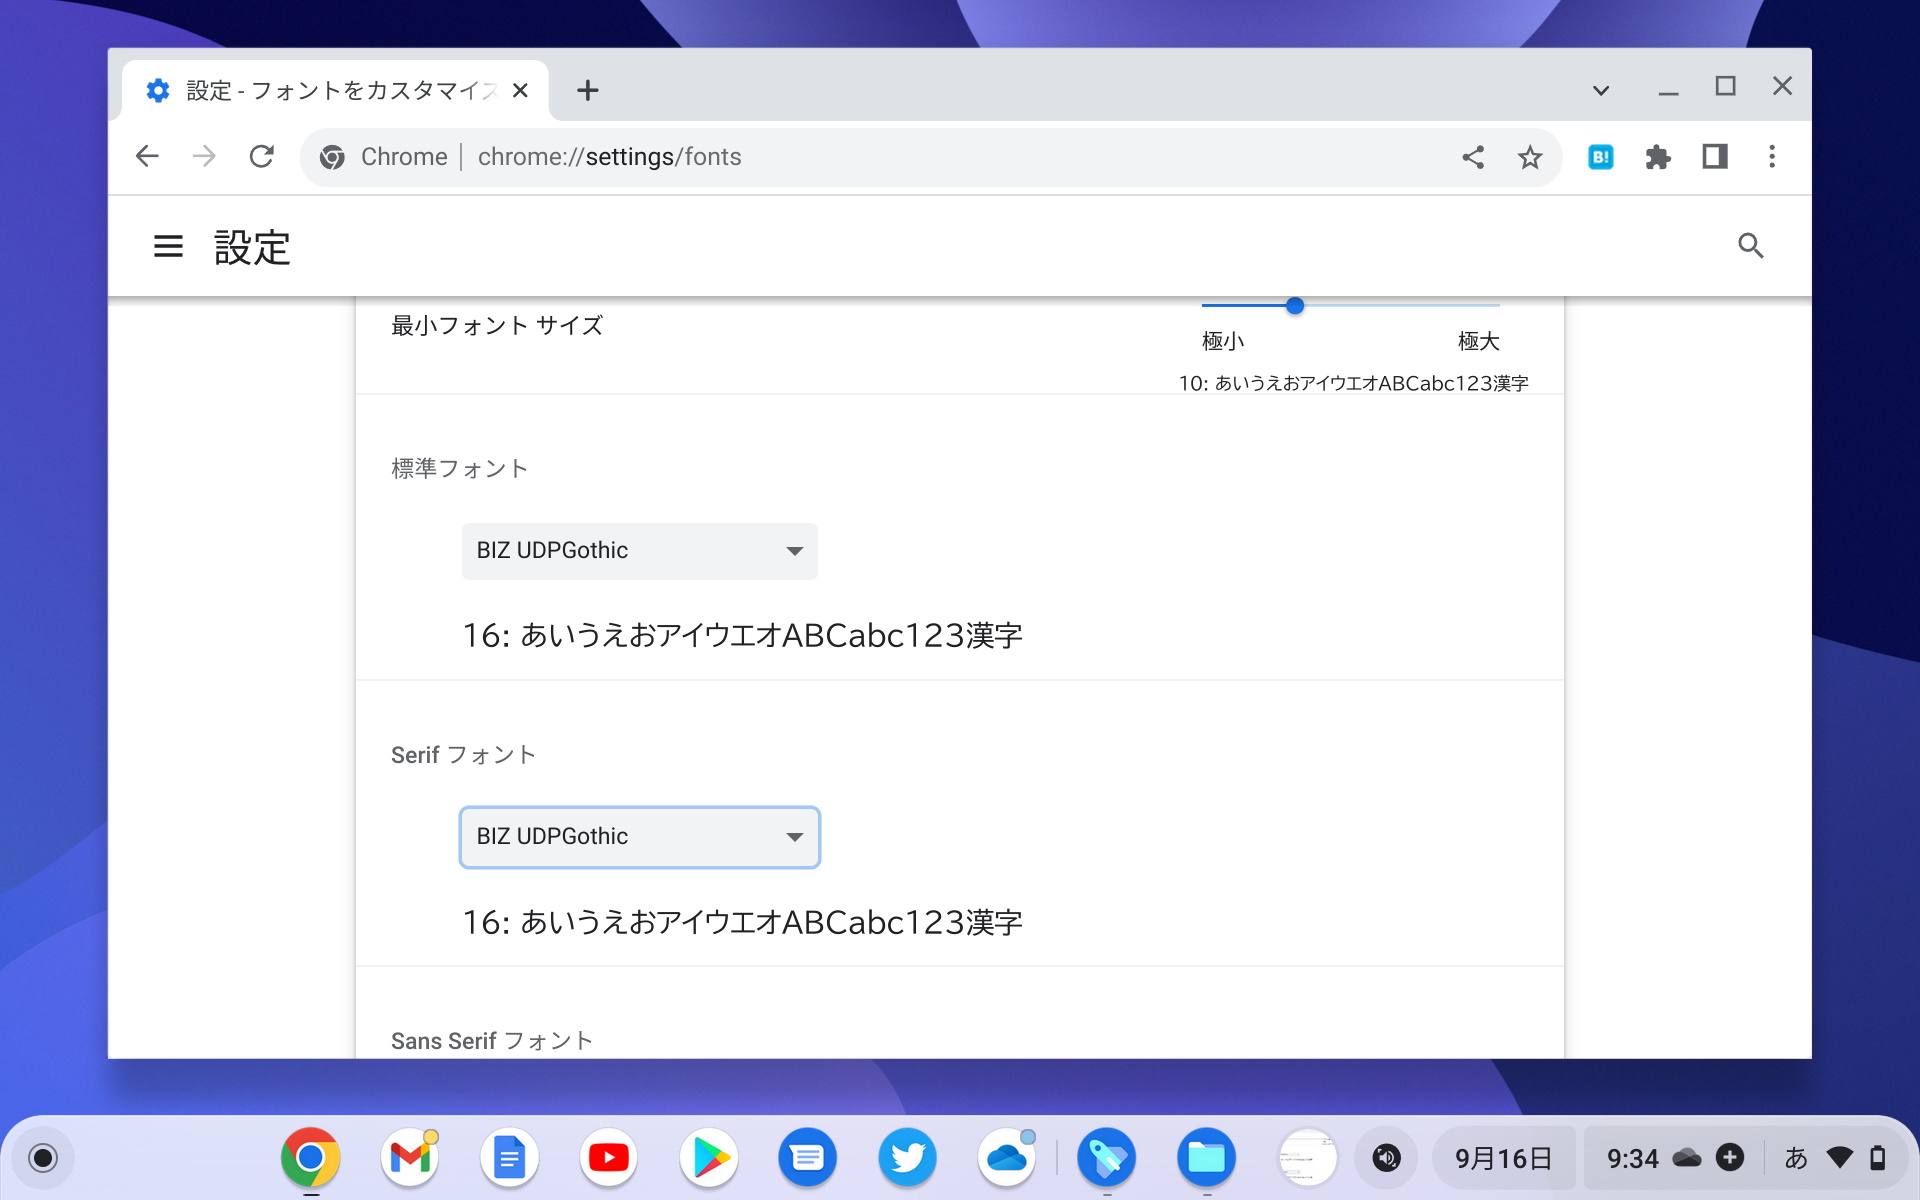Adjust the minimum font size slider
This screenshot has width=1920, height=1200.
1295,306
